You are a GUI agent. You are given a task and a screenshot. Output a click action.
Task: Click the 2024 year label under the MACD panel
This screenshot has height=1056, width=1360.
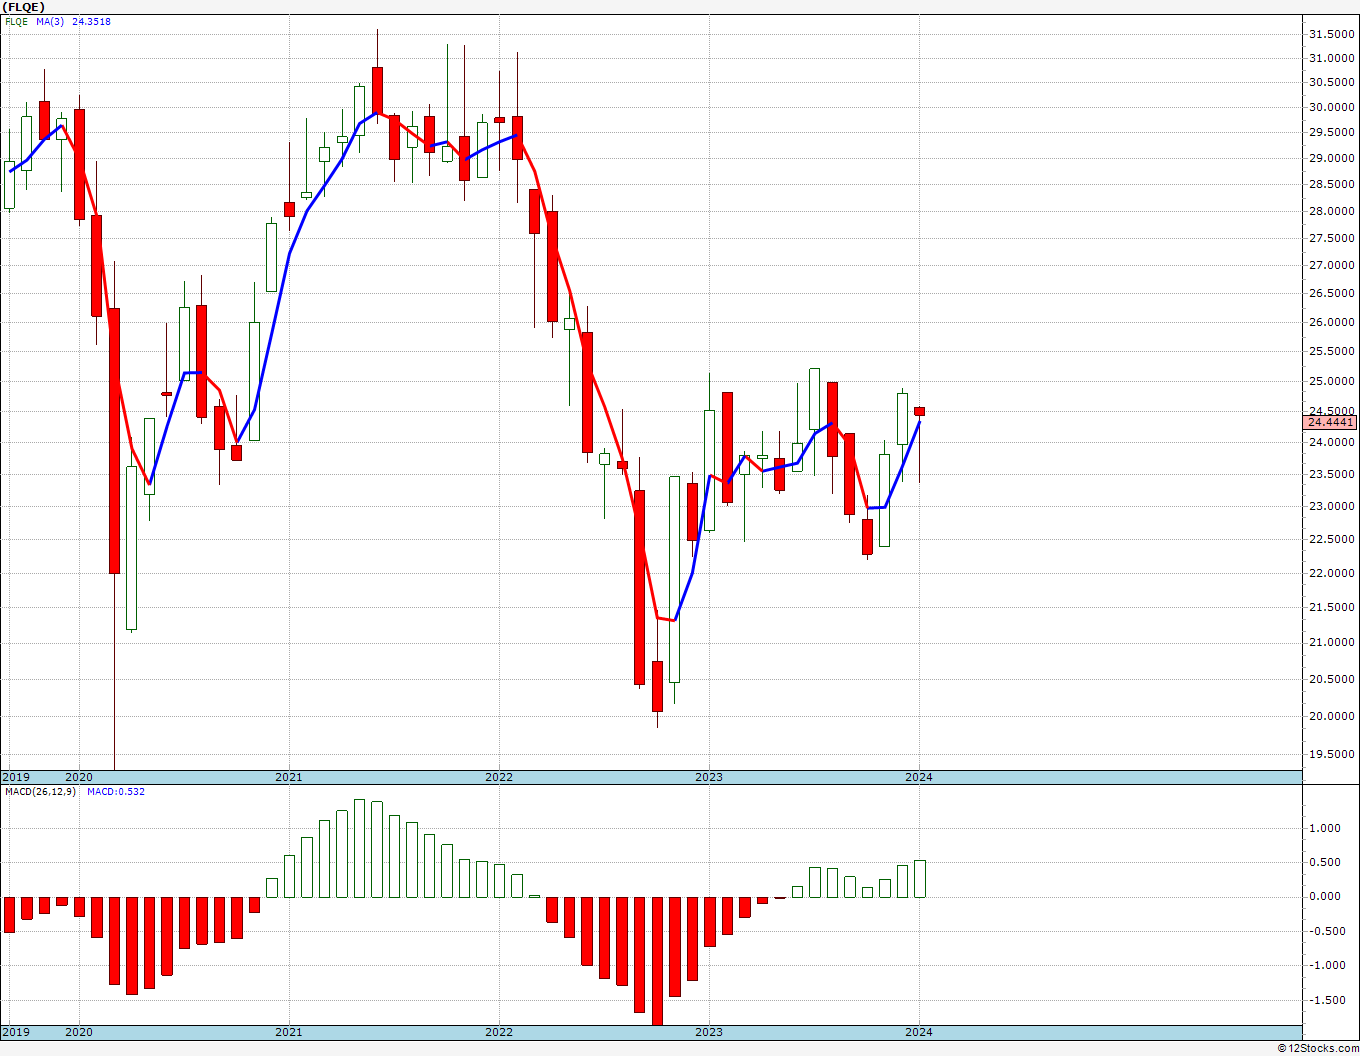click(919, 1032)
